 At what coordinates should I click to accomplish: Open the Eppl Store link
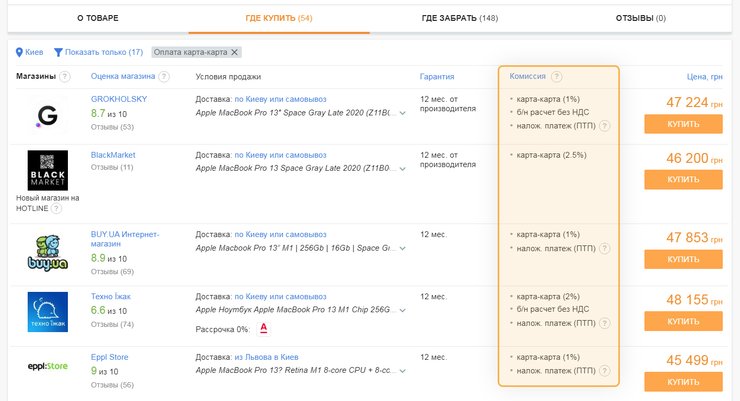(x=110, y=355)
